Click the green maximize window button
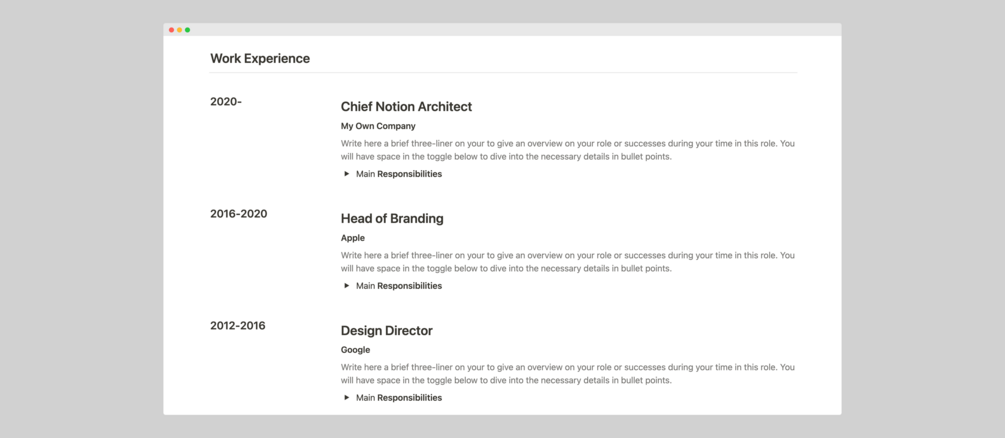The image size is (1005, 438). (187, 30)
